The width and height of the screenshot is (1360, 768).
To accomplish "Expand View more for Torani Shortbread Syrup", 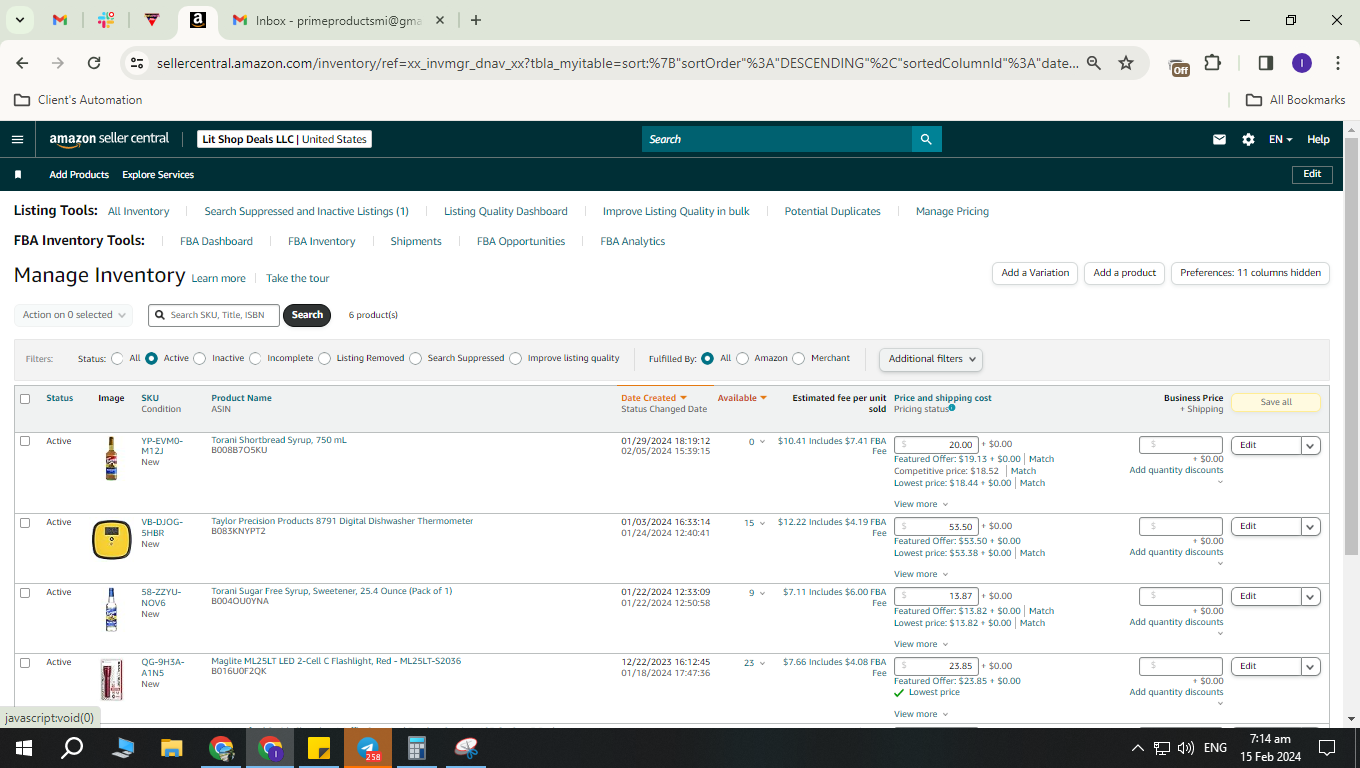I will click(x=920, y=505).
